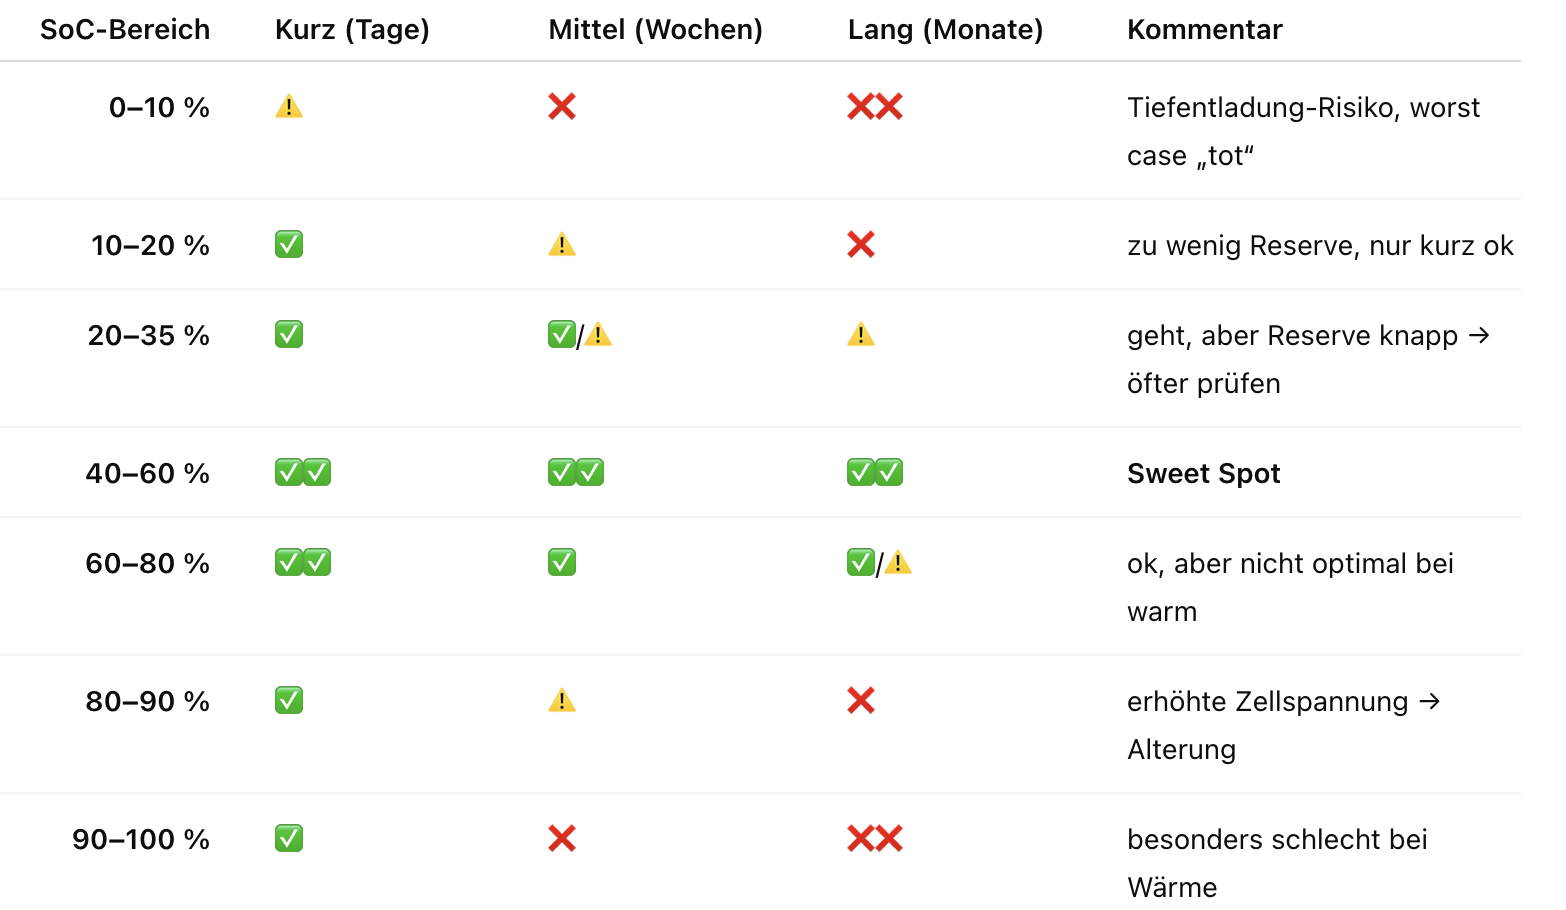Click the Kommentar column header
This screenshot has height=910, width=1566.
coord(1204,30)
